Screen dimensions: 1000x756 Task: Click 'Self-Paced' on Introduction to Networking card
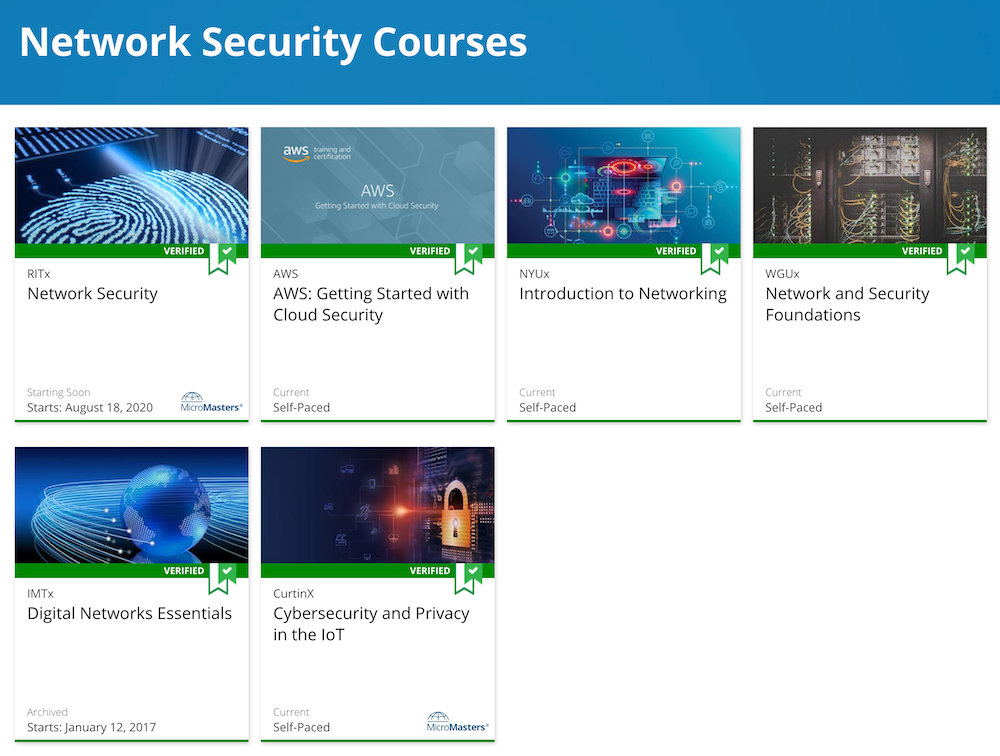[x=548, y=408]
